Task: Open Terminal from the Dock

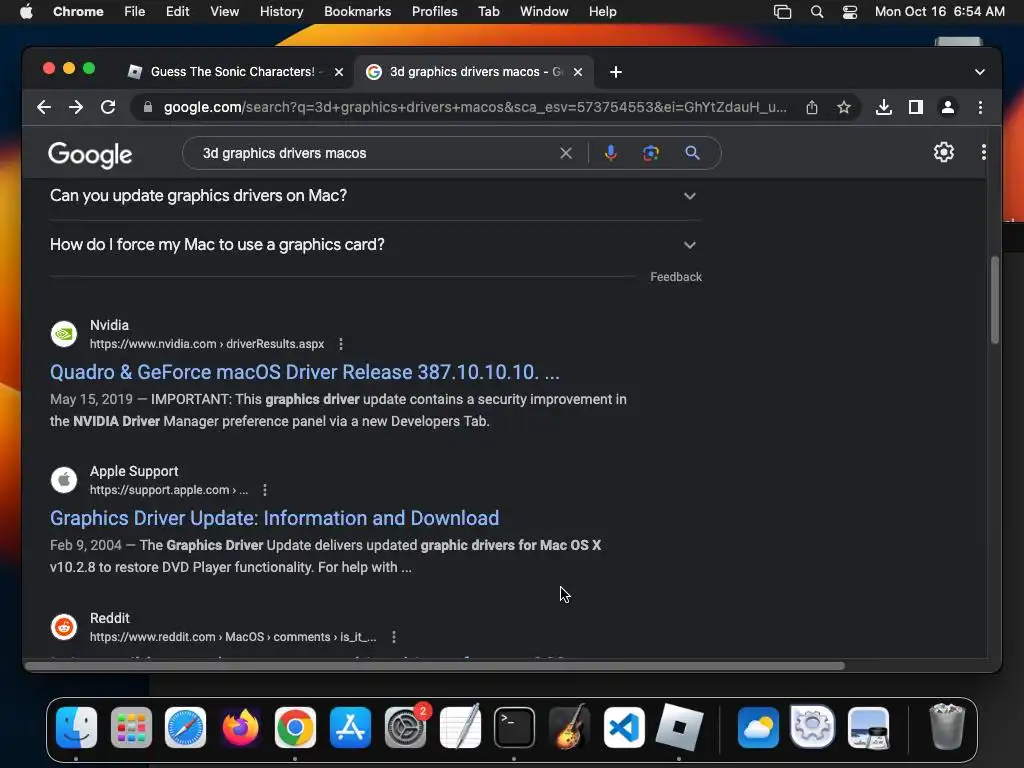Action: tap(514, 727)
